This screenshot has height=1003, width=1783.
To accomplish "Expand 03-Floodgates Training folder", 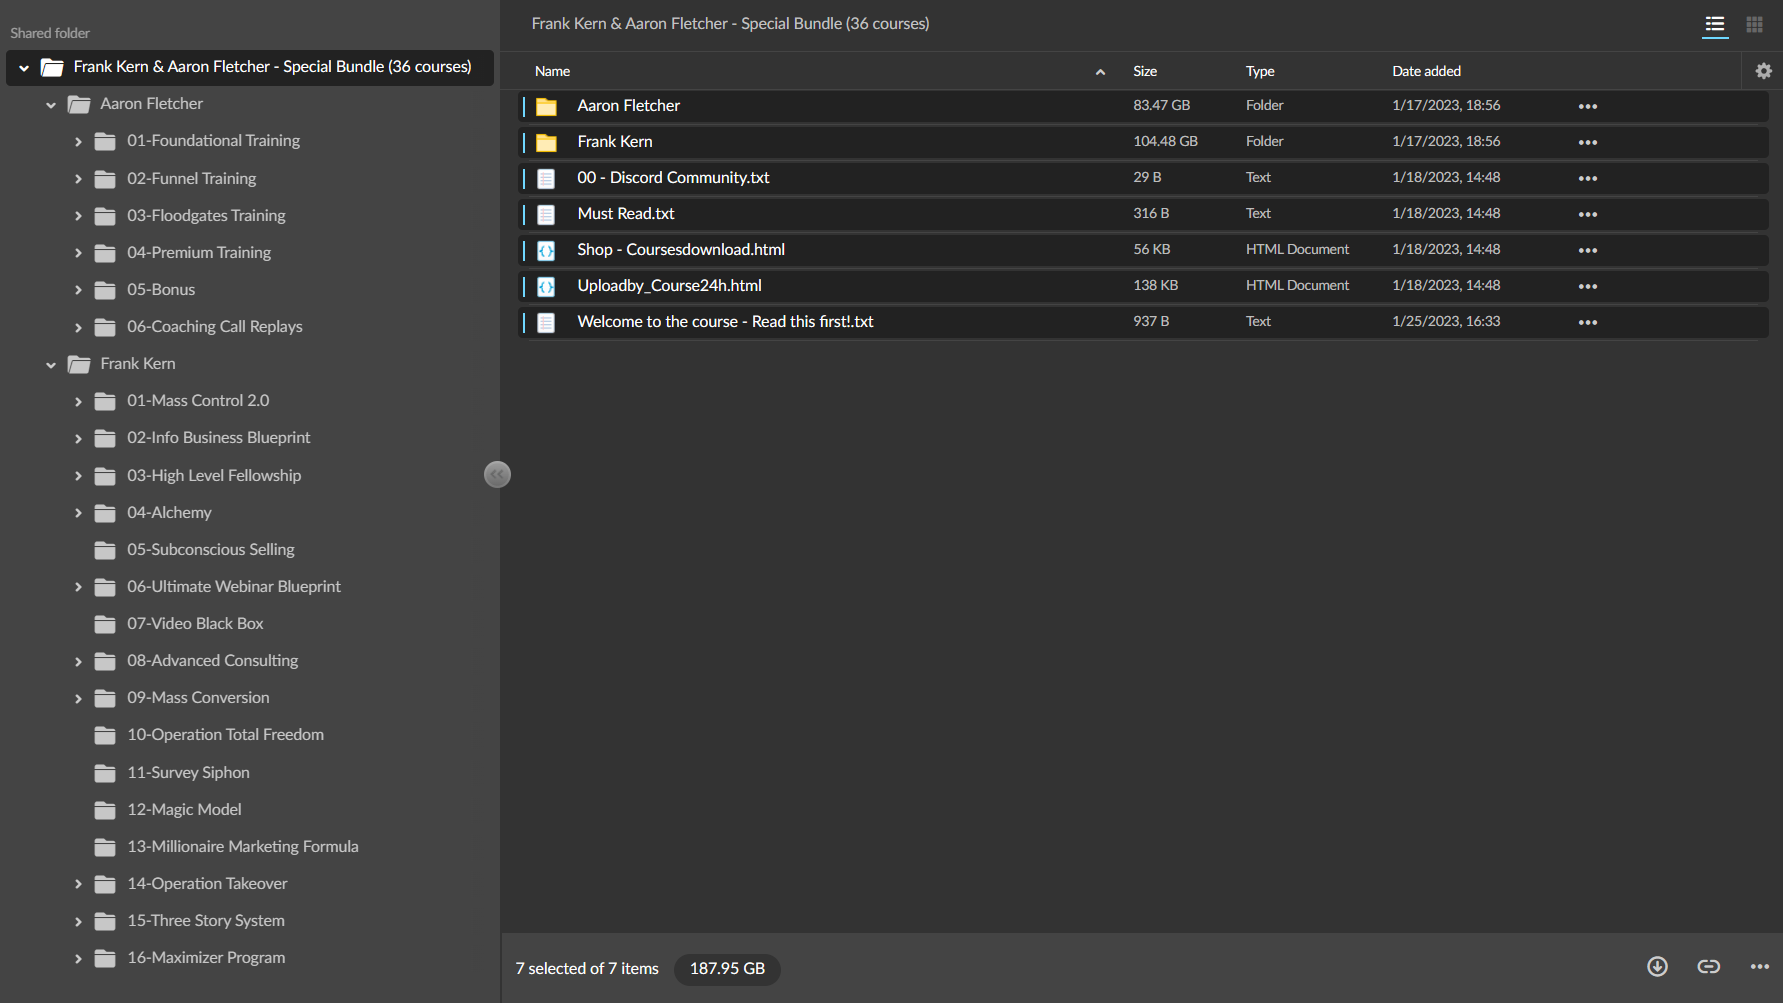I will (78, 216).
